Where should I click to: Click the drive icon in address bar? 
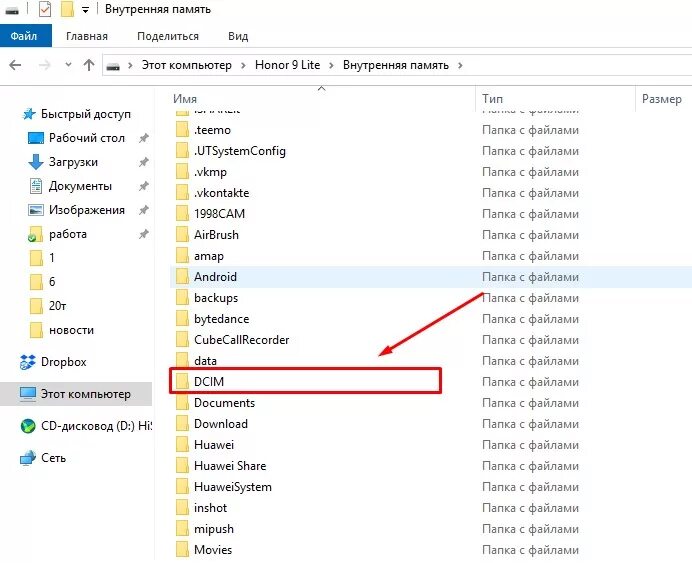pos(113,66)
